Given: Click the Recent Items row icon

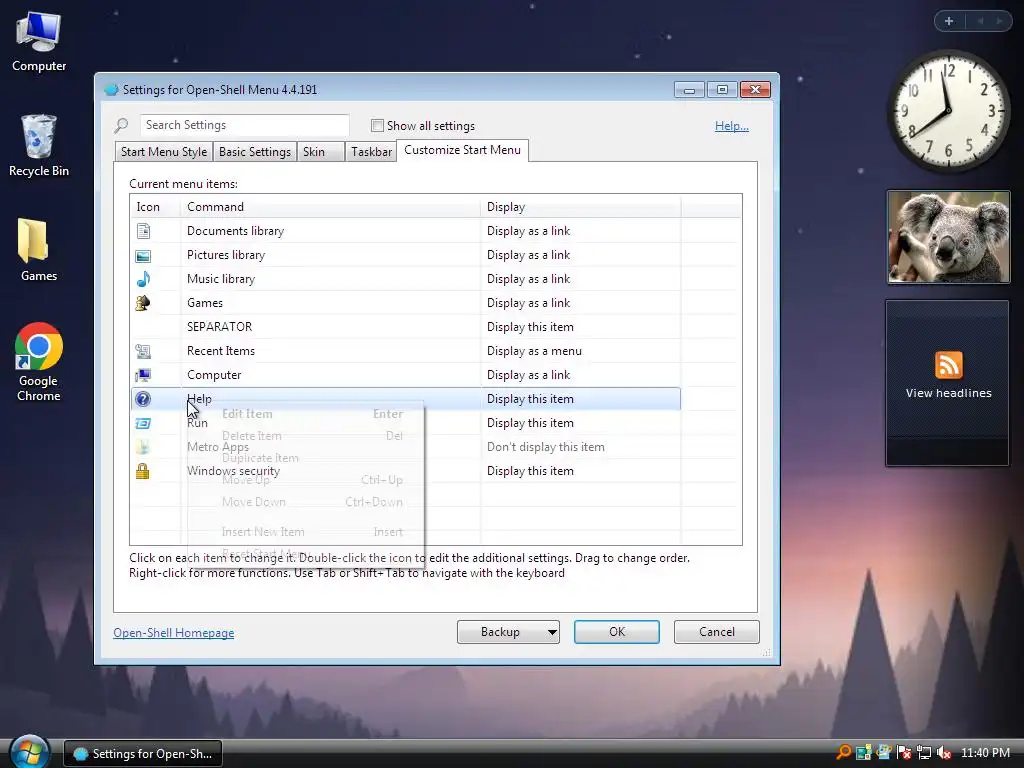Looking at the screenshot, I should (x=143, y=351).
